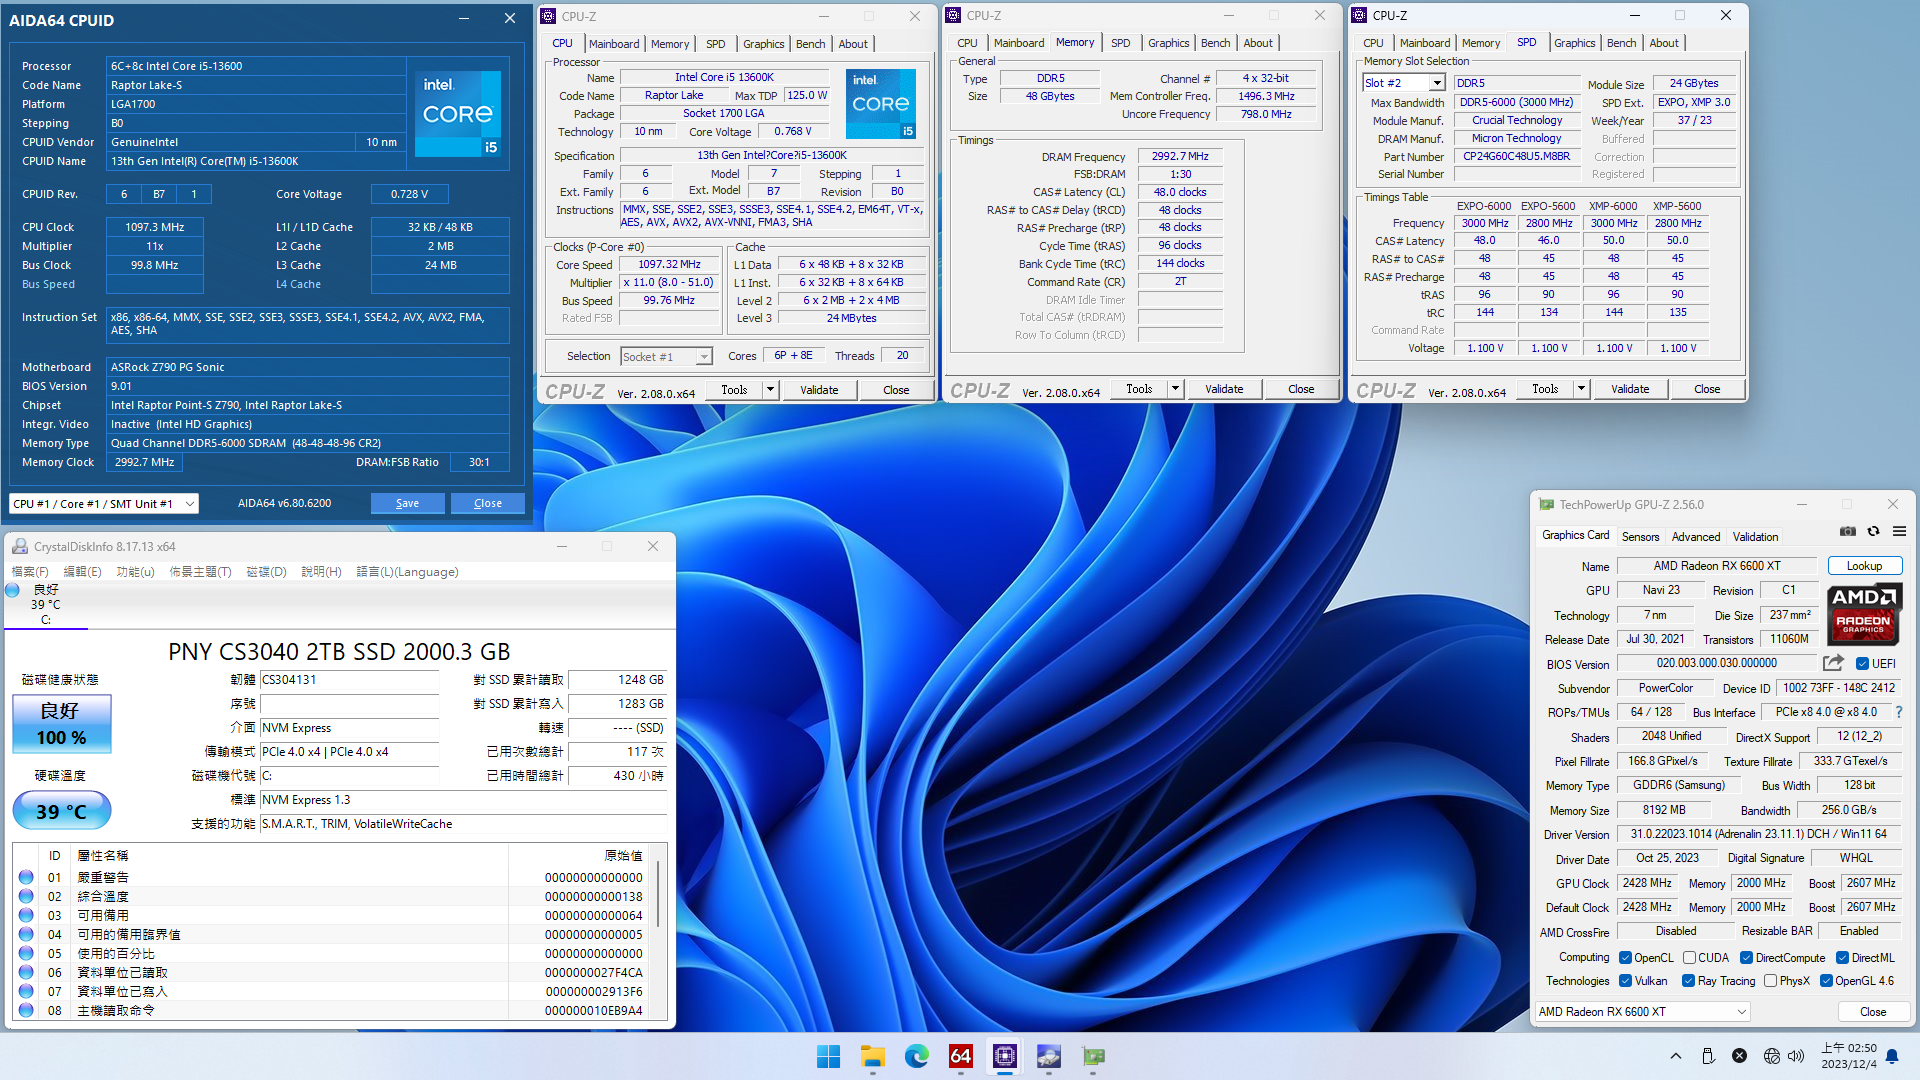Open notifications bell icon in the tray

click(1892, 1056)
